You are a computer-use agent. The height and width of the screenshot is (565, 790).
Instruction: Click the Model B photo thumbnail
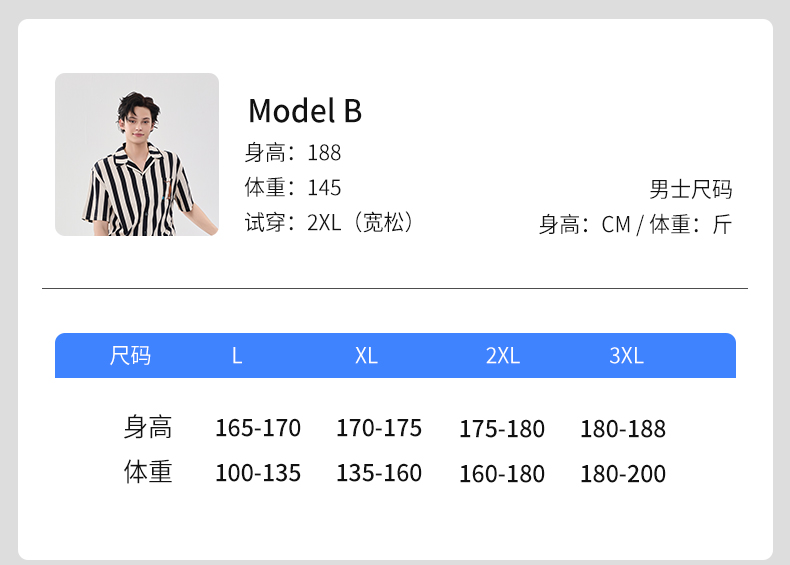pyautogui.click(x=137, y=155)
